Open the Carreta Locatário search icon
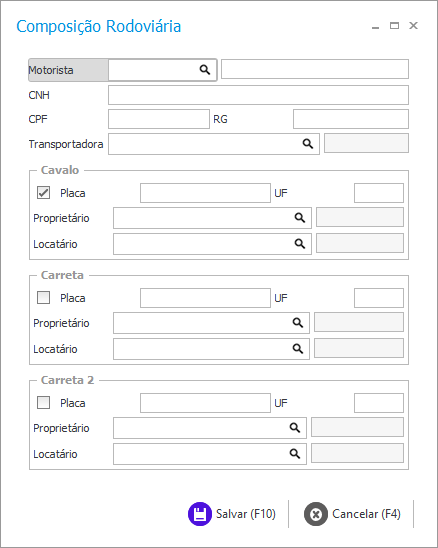Viewport: 438px width, 548px height. pyautogui.click(x=297, y=348)
